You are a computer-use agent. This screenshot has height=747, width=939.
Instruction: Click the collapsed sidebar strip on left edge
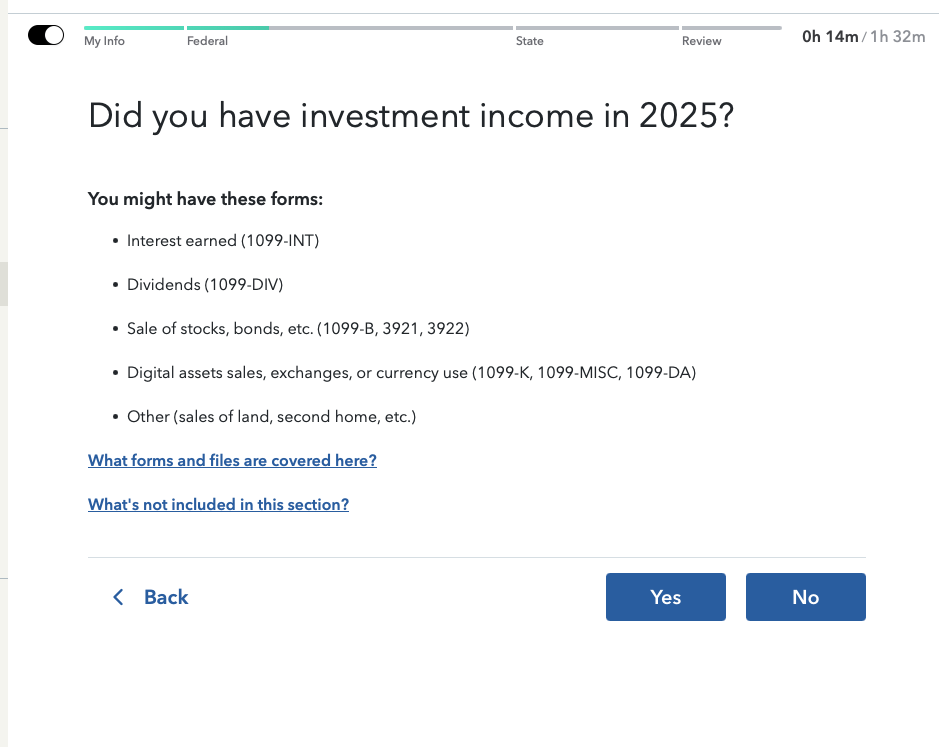[5, 284]
